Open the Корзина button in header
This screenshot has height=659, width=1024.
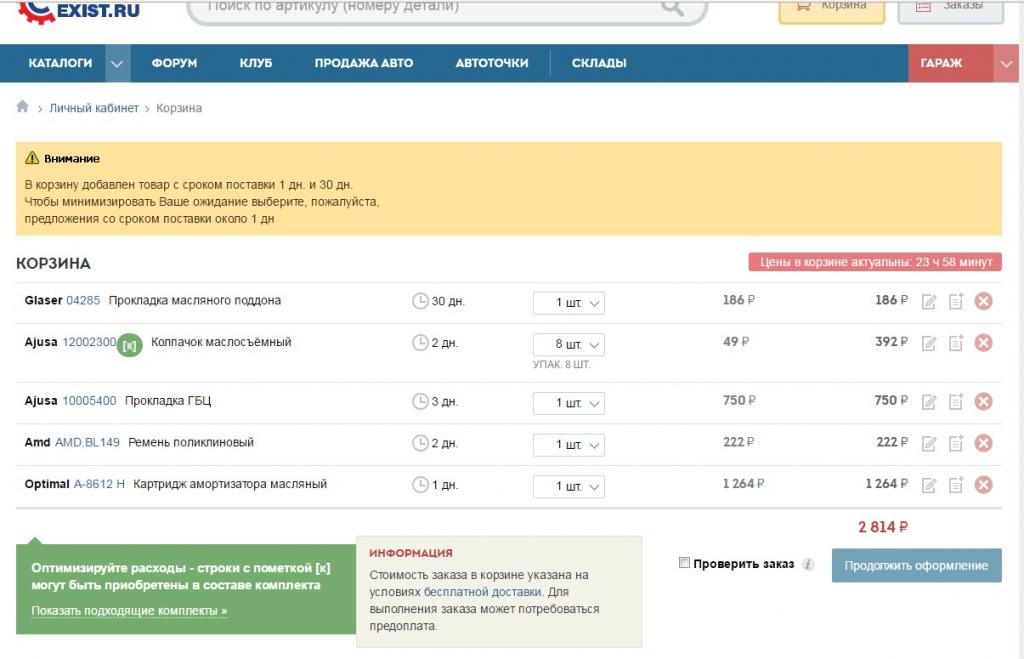tap(831, 10)
